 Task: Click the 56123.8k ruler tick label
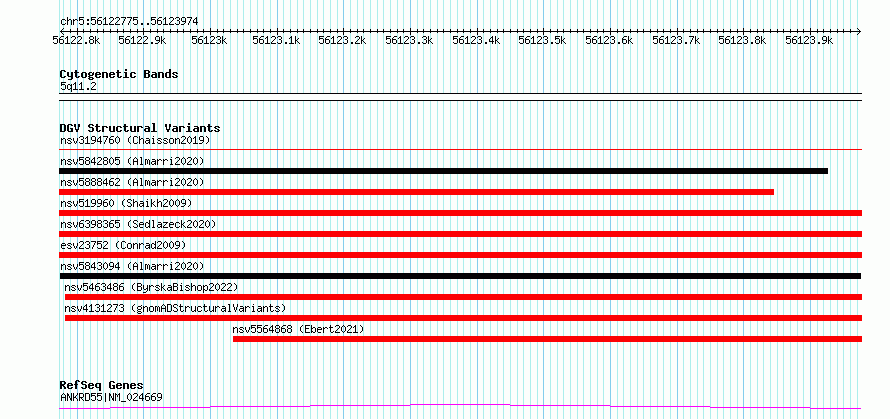[742, 40]
